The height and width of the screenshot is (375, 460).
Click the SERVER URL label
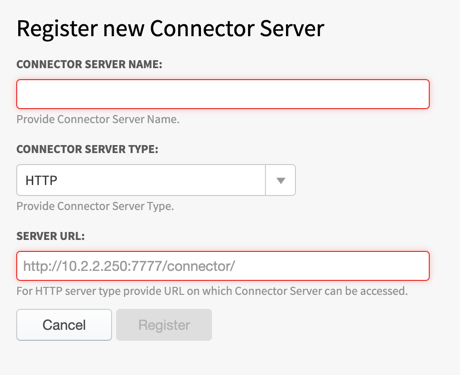[x=51, y=236]
